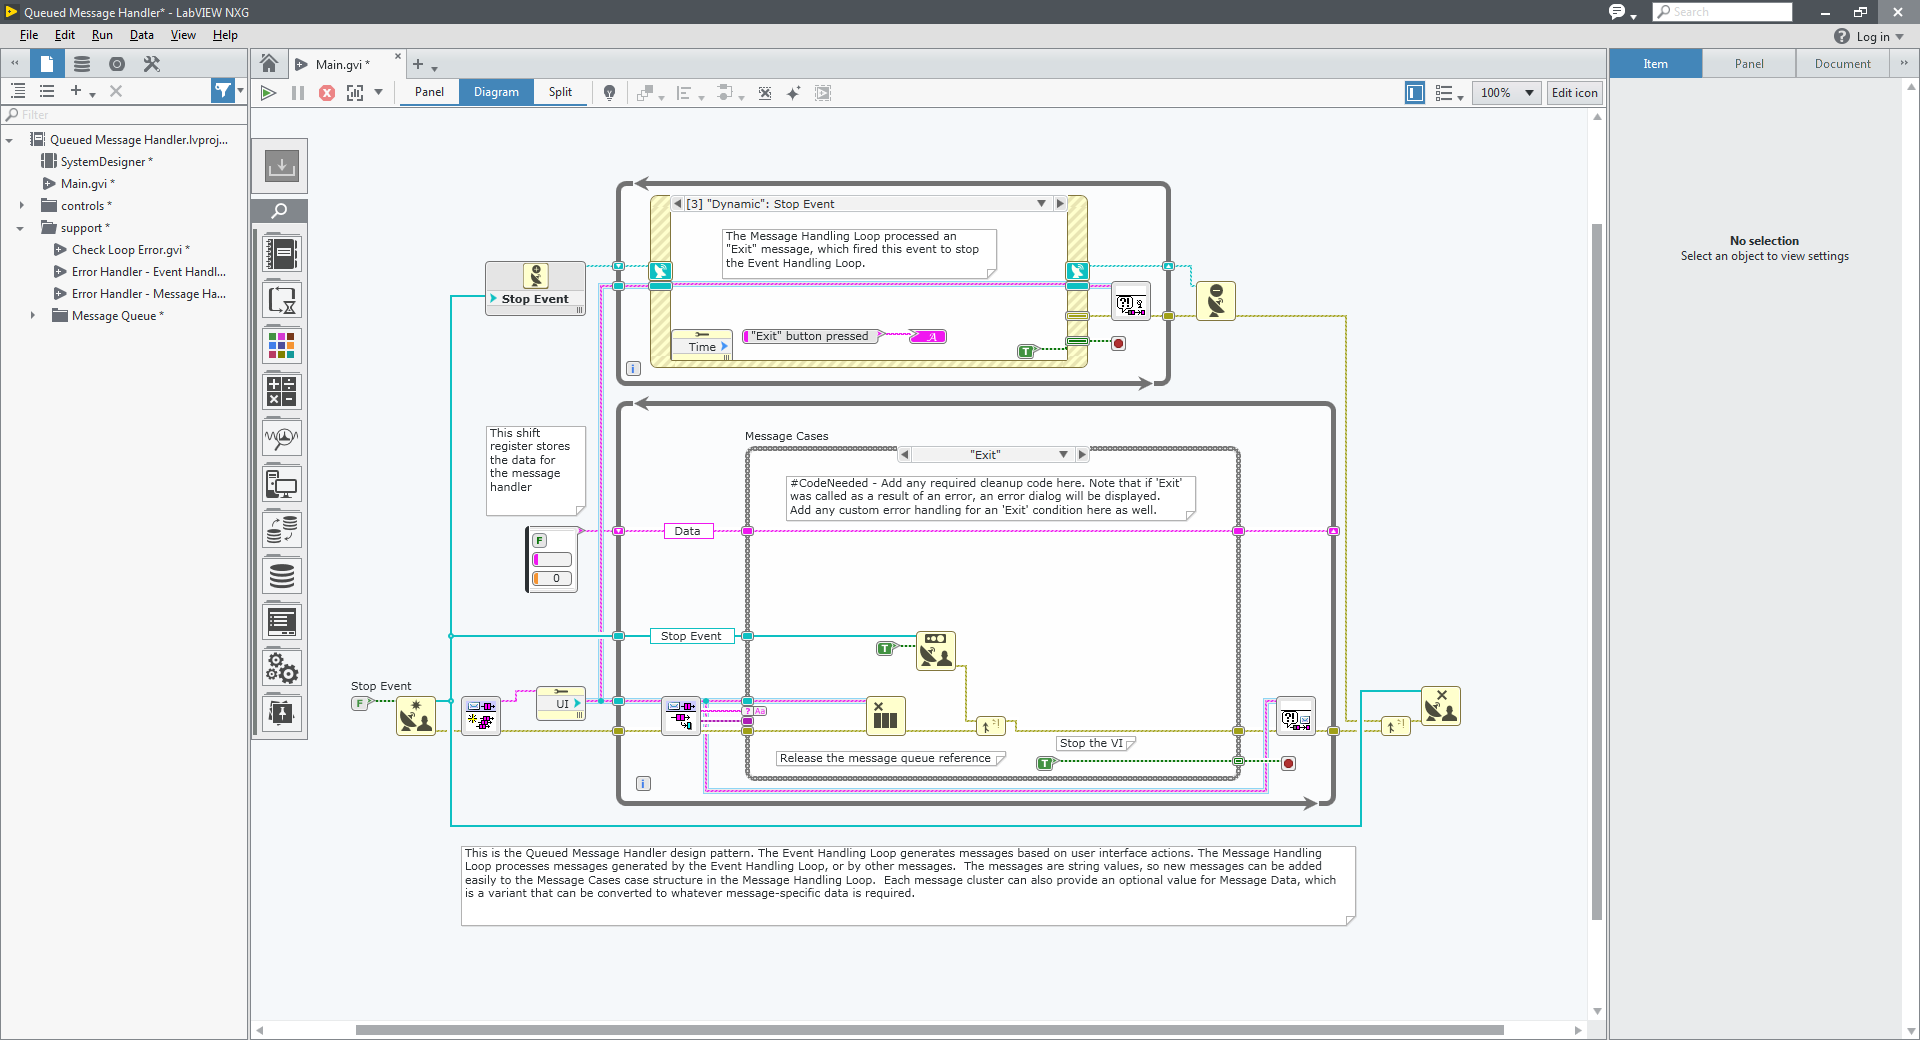Click the Run arrow in the toolbar

268,93
